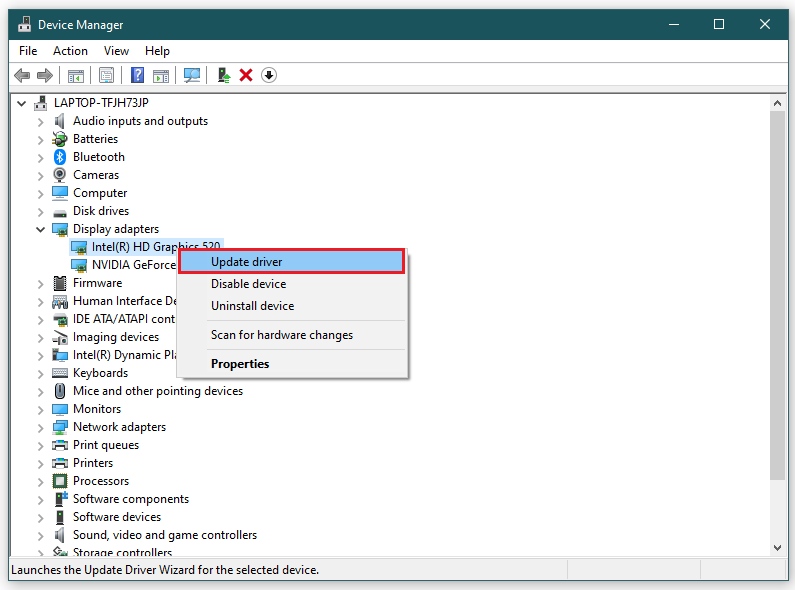Open the File menu
The image size is (795, 590).
coord(28,51)
